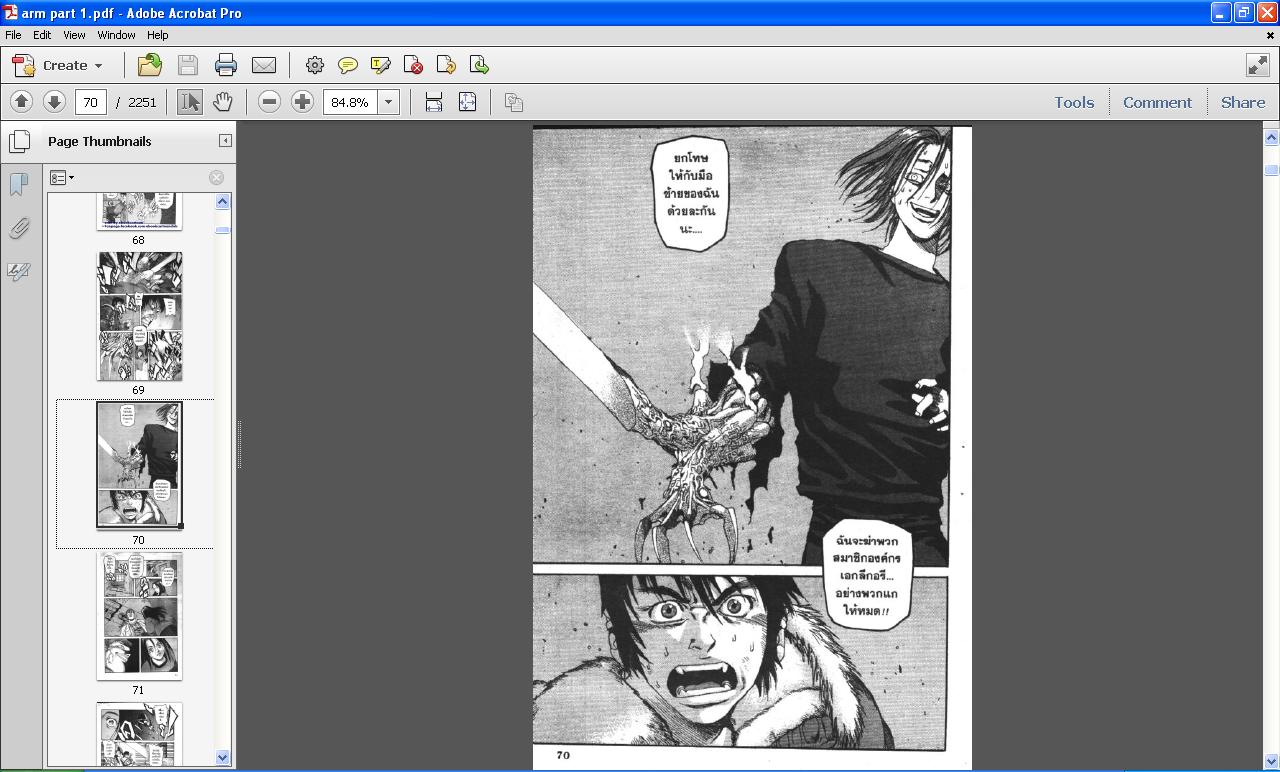Click the zoom percentage field
This screenshot has width=1280, height=772.
tap(349, 102)
